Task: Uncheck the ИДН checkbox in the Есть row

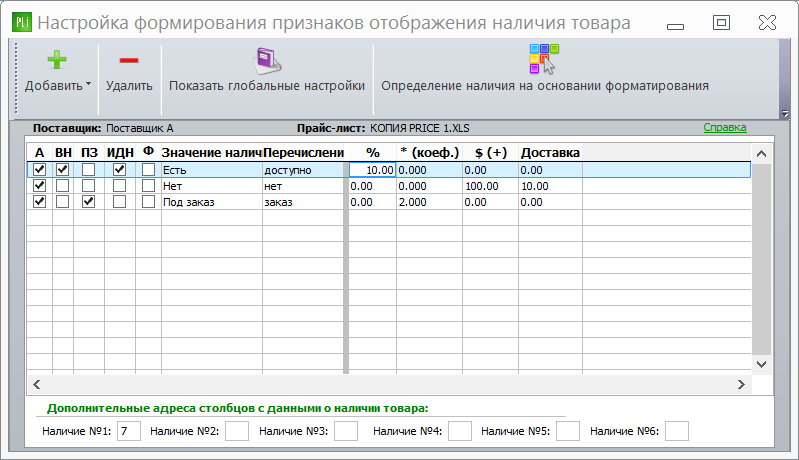Action: tap(119, 170)
